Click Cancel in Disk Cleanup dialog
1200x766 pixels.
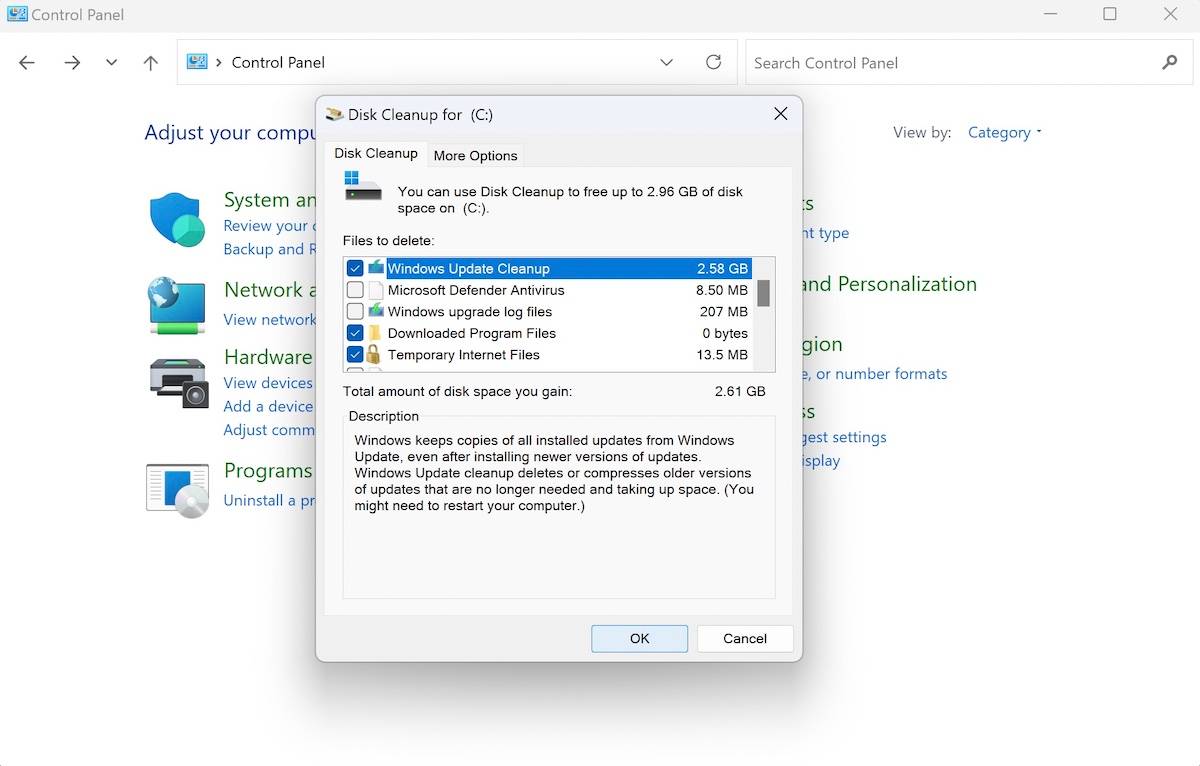(x=745, y=638)
